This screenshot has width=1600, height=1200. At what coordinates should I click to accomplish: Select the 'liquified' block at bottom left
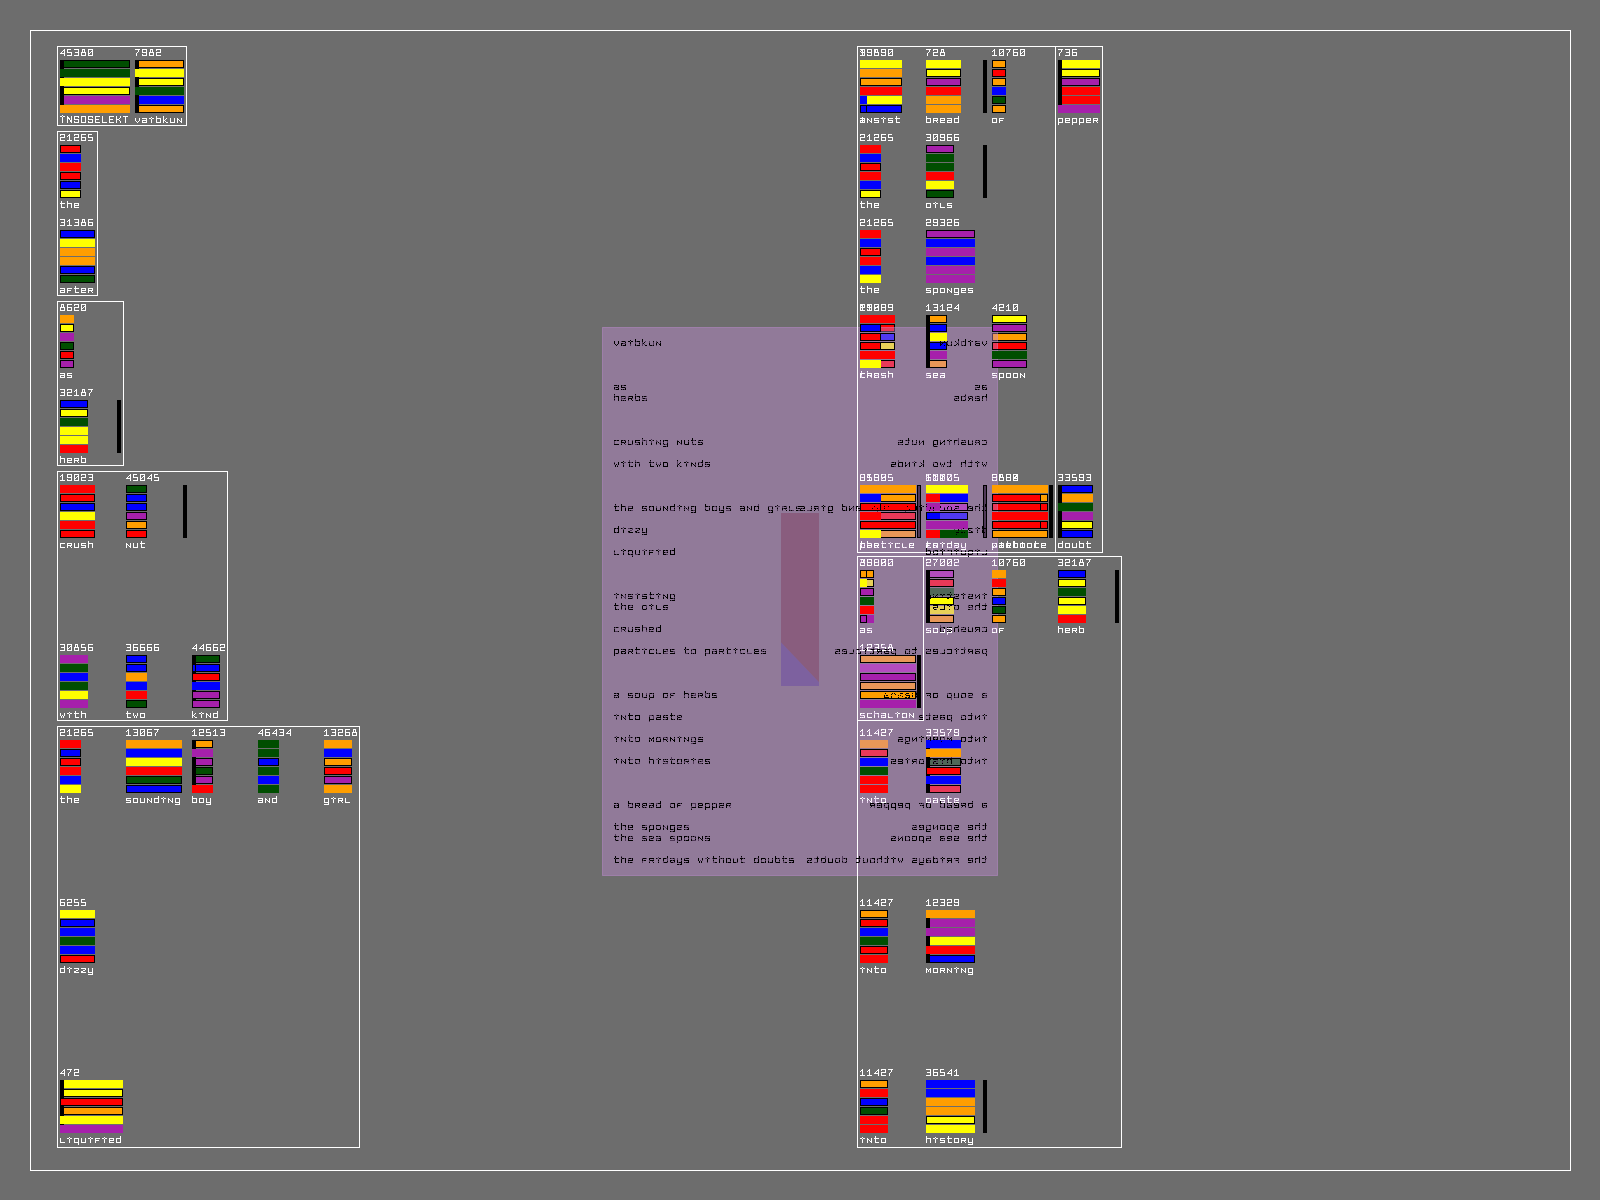(x=91, y=1106)
